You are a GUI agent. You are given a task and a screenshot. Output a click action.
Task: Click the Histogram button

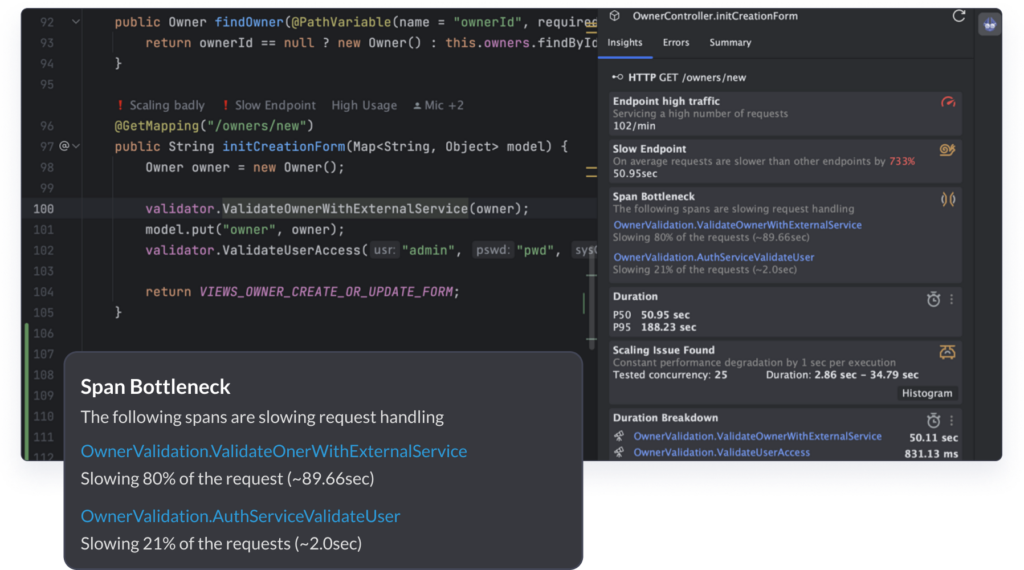[928, 394]
